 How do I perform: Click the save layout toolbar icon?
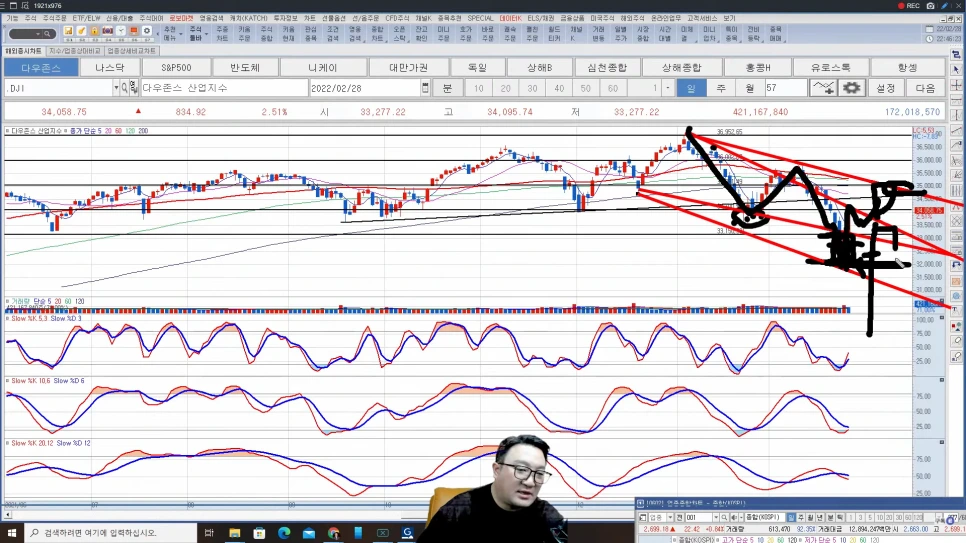pyautogui.click(x=68, y=31)
